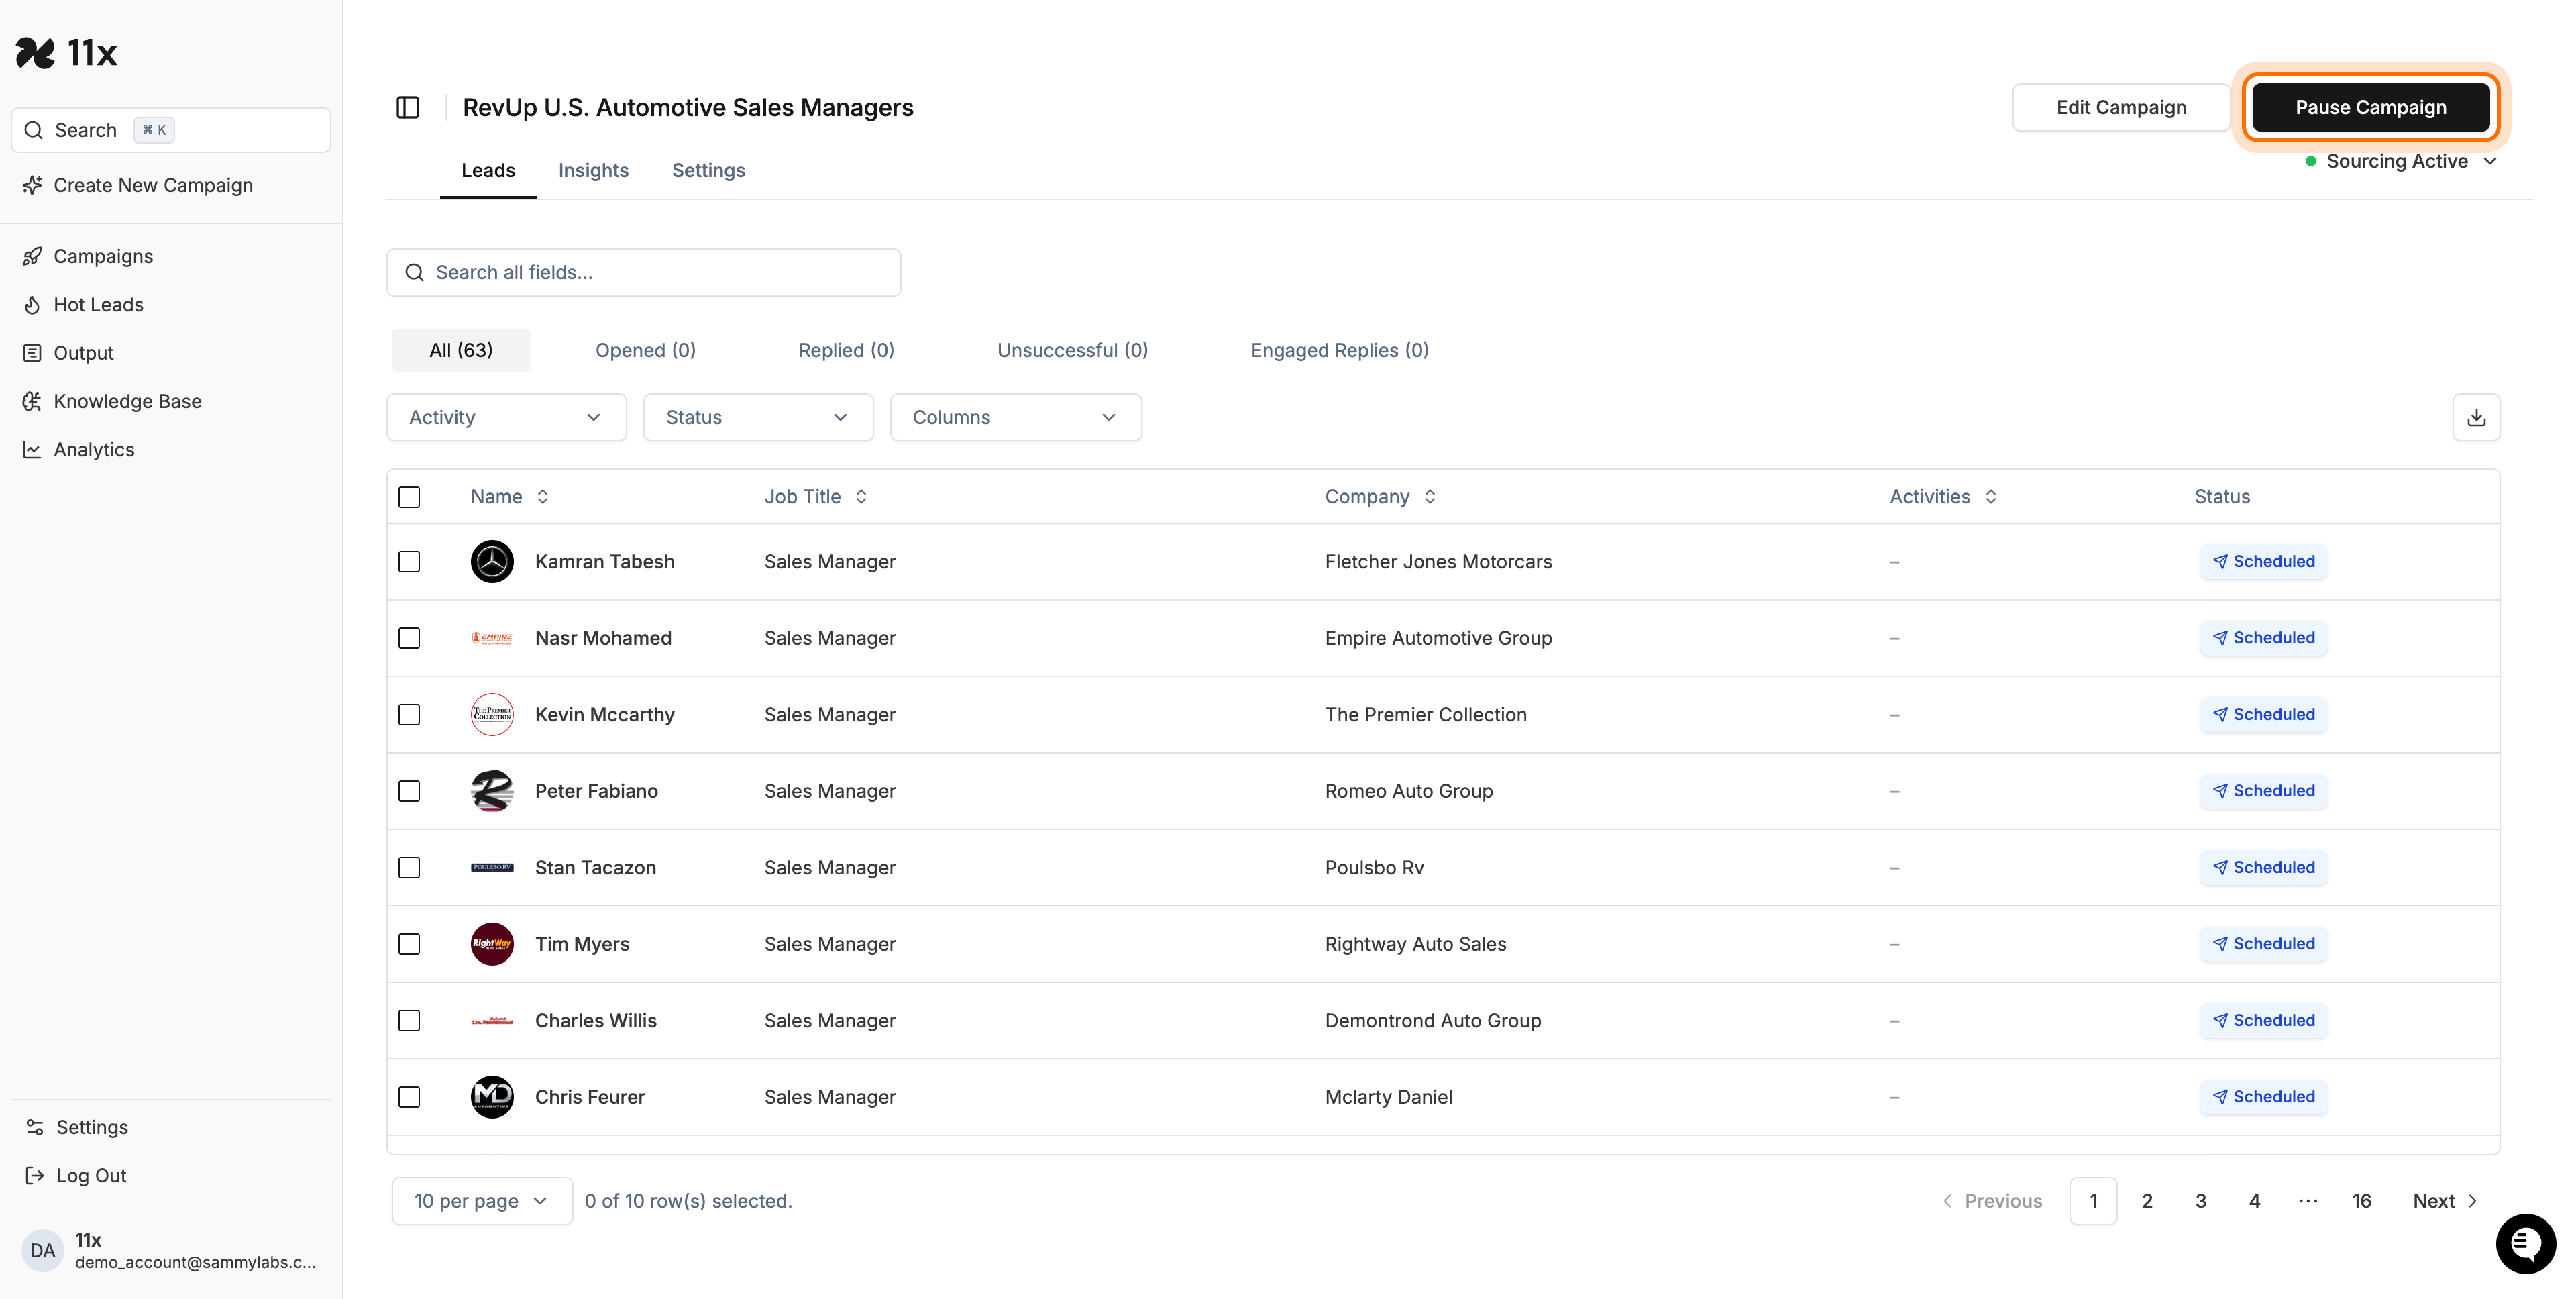Click Kamran Tabesh's Scheduled status badge
This screenshot has width=2576, height=1299.
tap(2263, 561)
